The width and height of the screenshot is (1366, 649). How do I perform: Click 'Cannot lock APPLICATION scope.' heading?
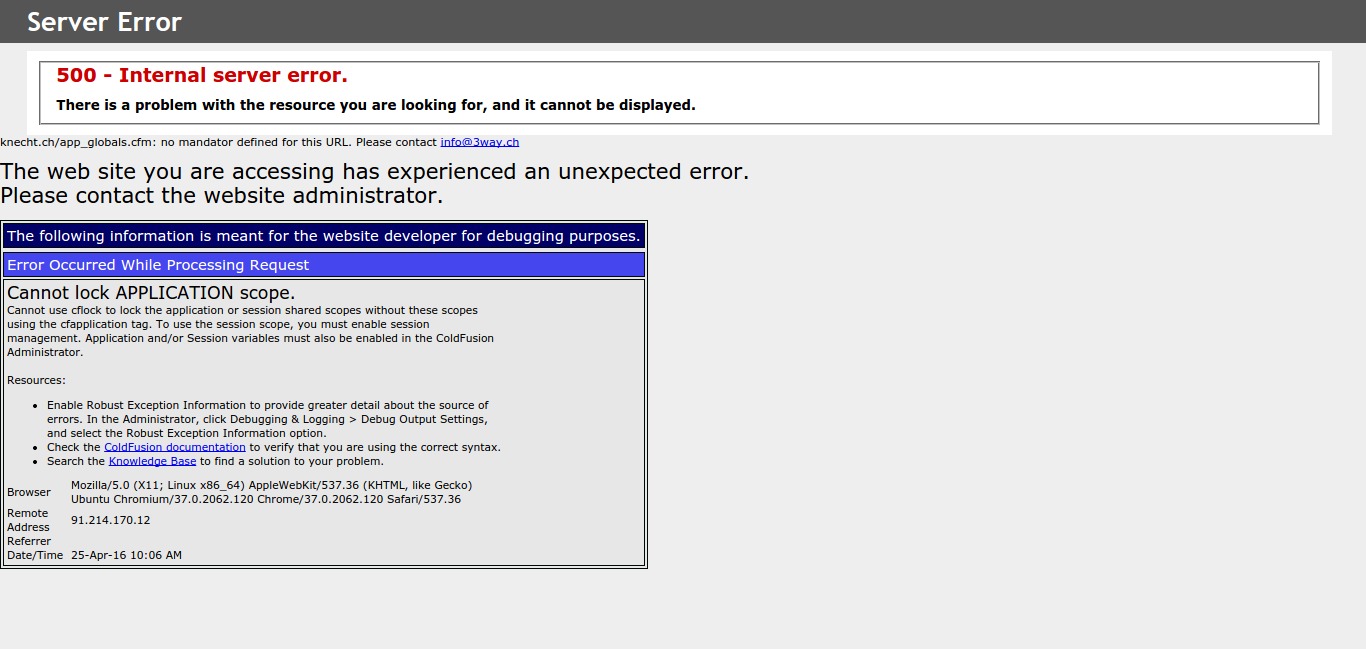tap(151, 293)
